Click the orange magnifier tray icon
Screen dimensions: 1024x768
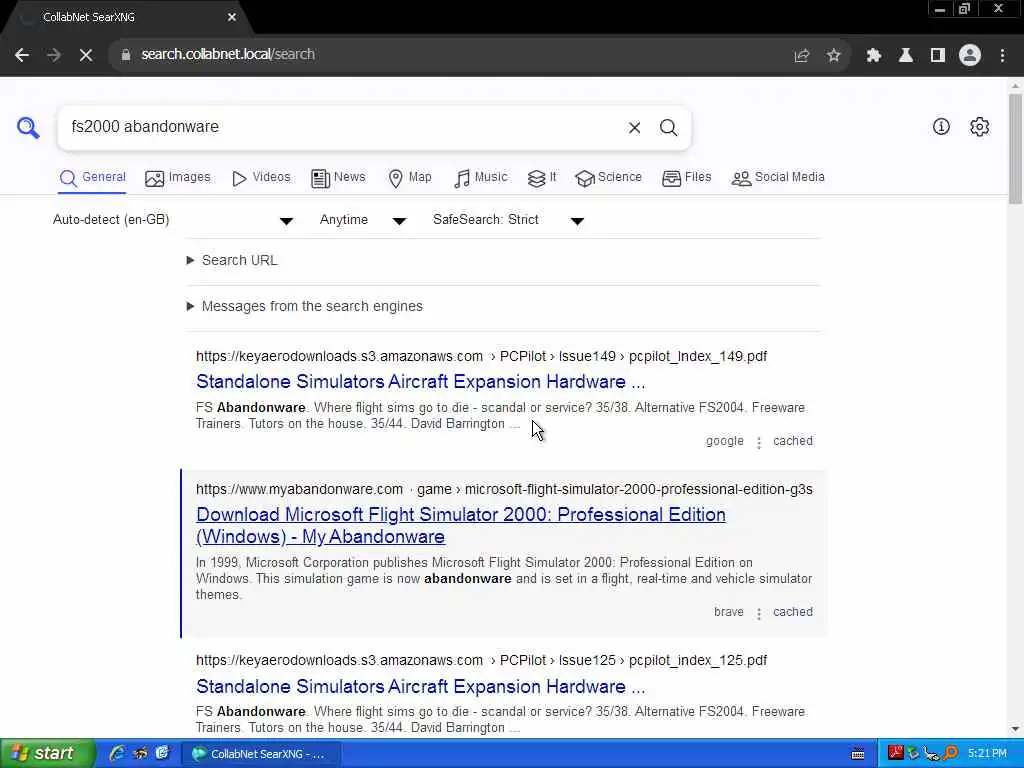coord(950,754)
